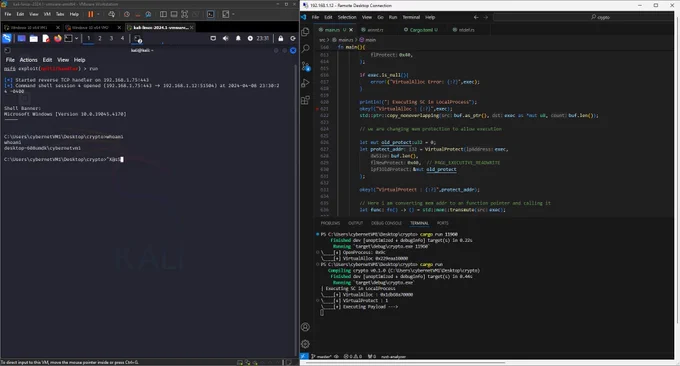Open VMware Tabs menu
This screenshot has height=366, width=680.
[x=60, y=14]
